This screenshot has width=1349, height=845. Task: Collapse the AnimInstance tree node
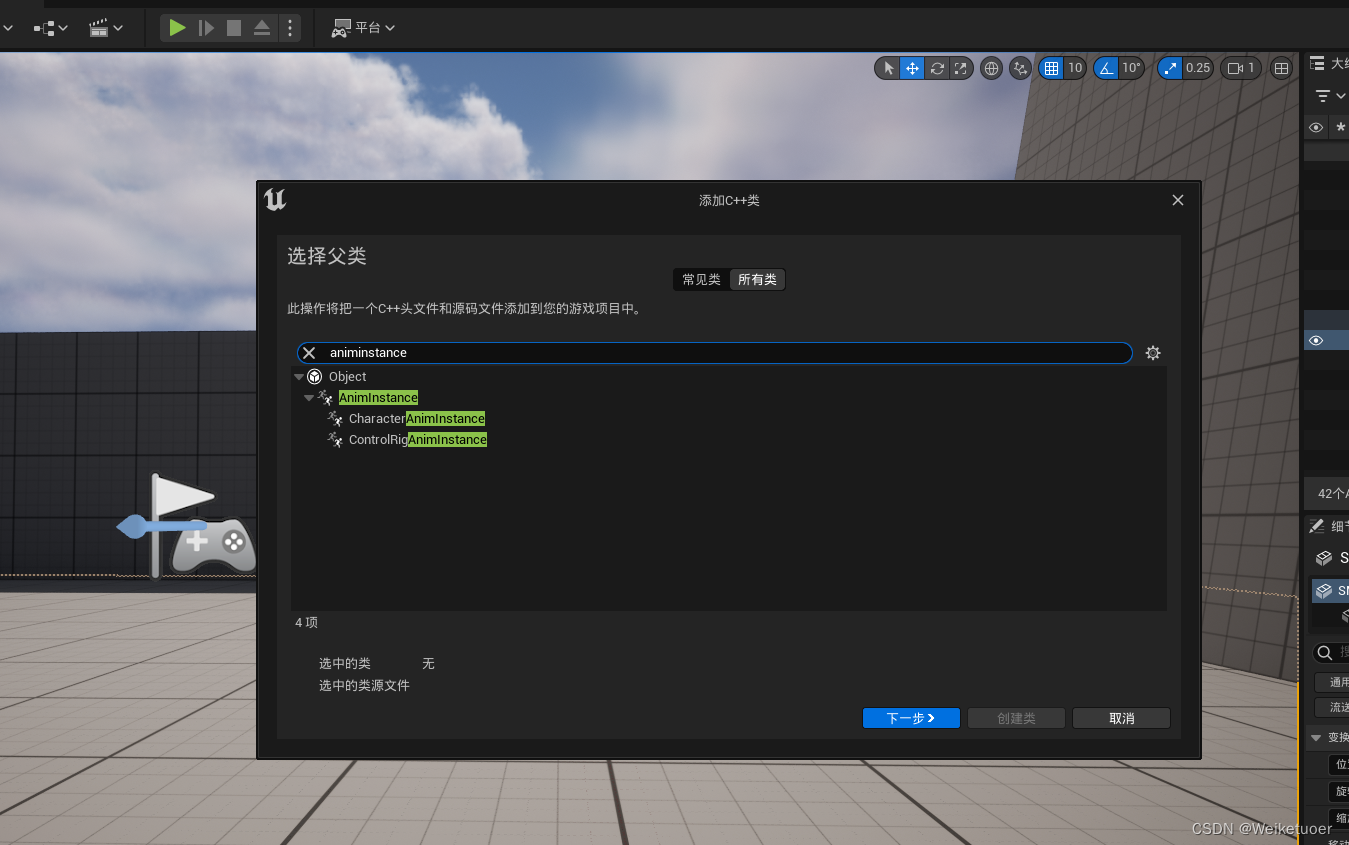[x=310, y=397]
